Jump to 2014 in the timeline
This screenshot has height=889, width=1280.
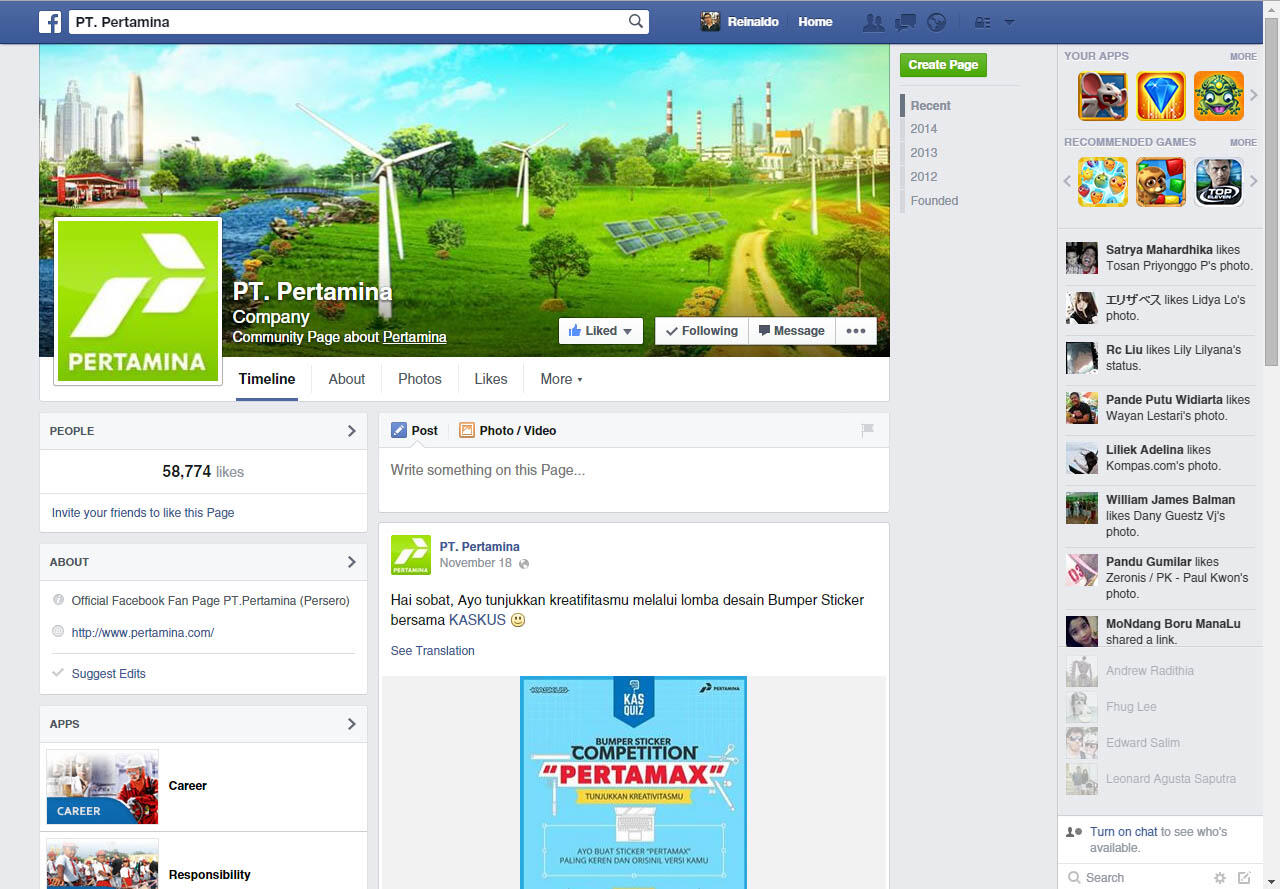click(924, 129)
